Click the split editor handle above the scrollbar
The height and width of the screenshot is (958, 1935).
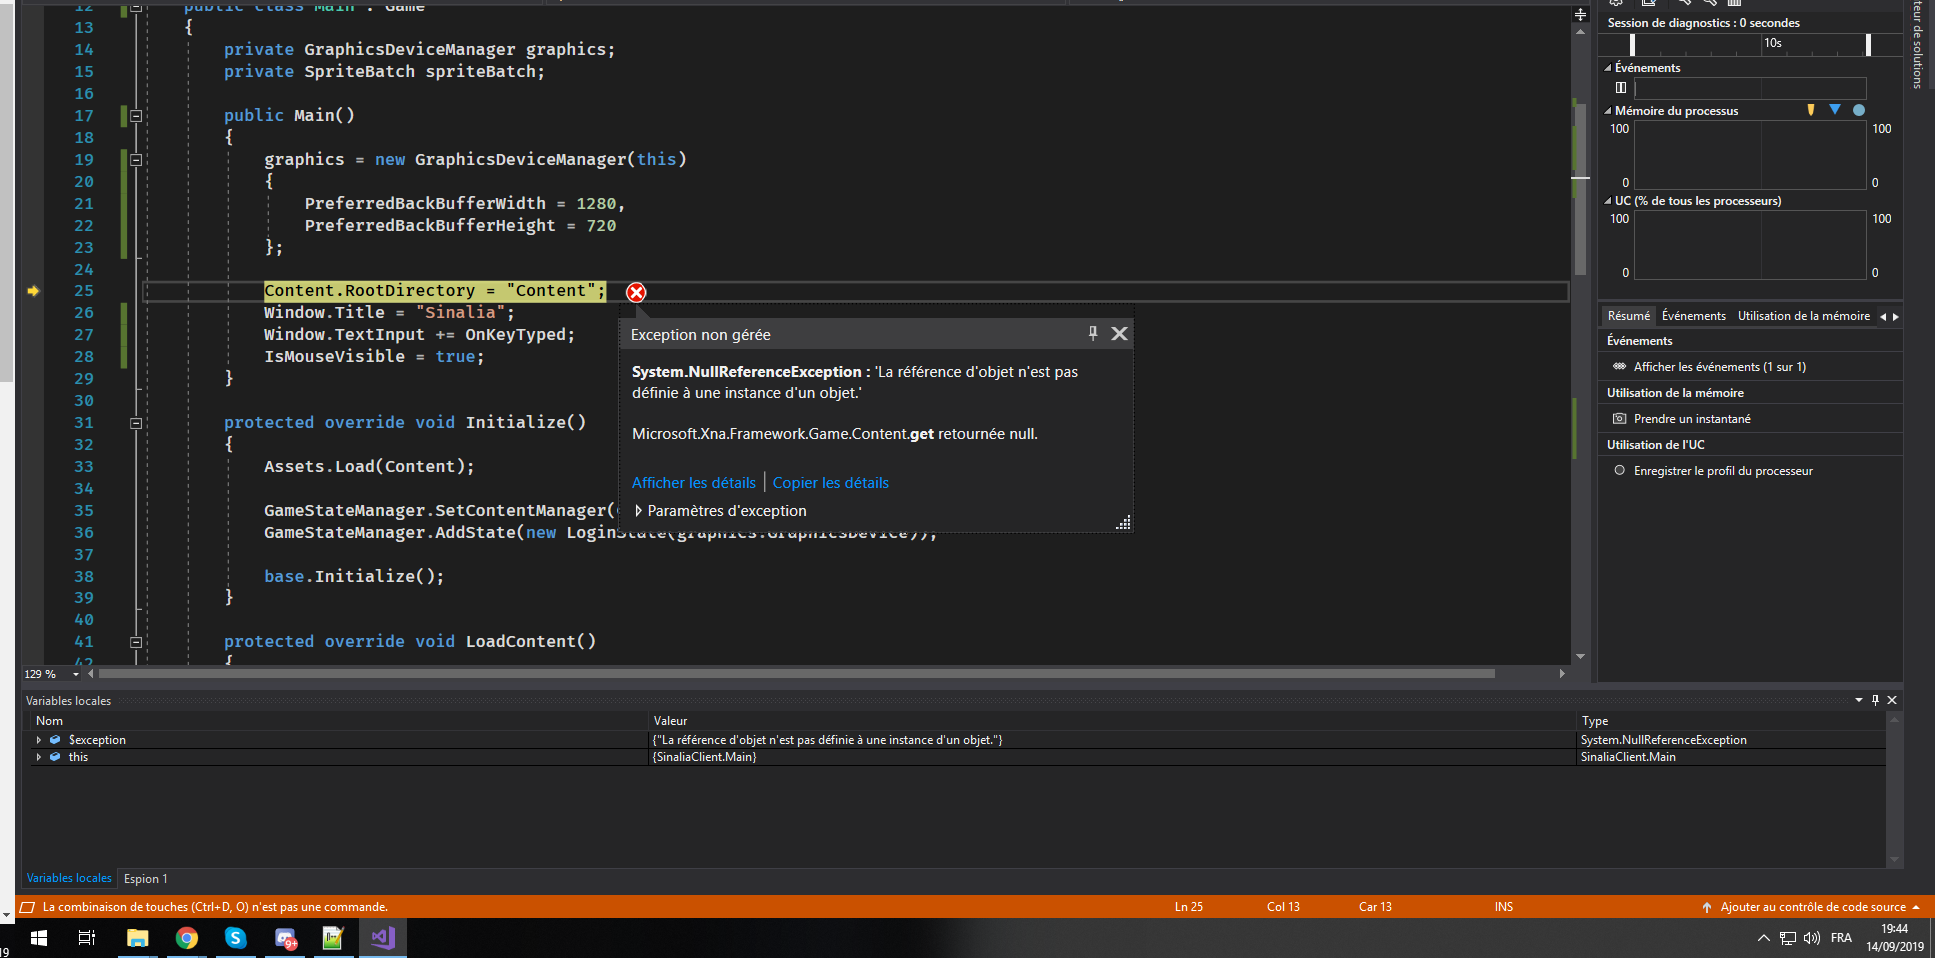1580,14
